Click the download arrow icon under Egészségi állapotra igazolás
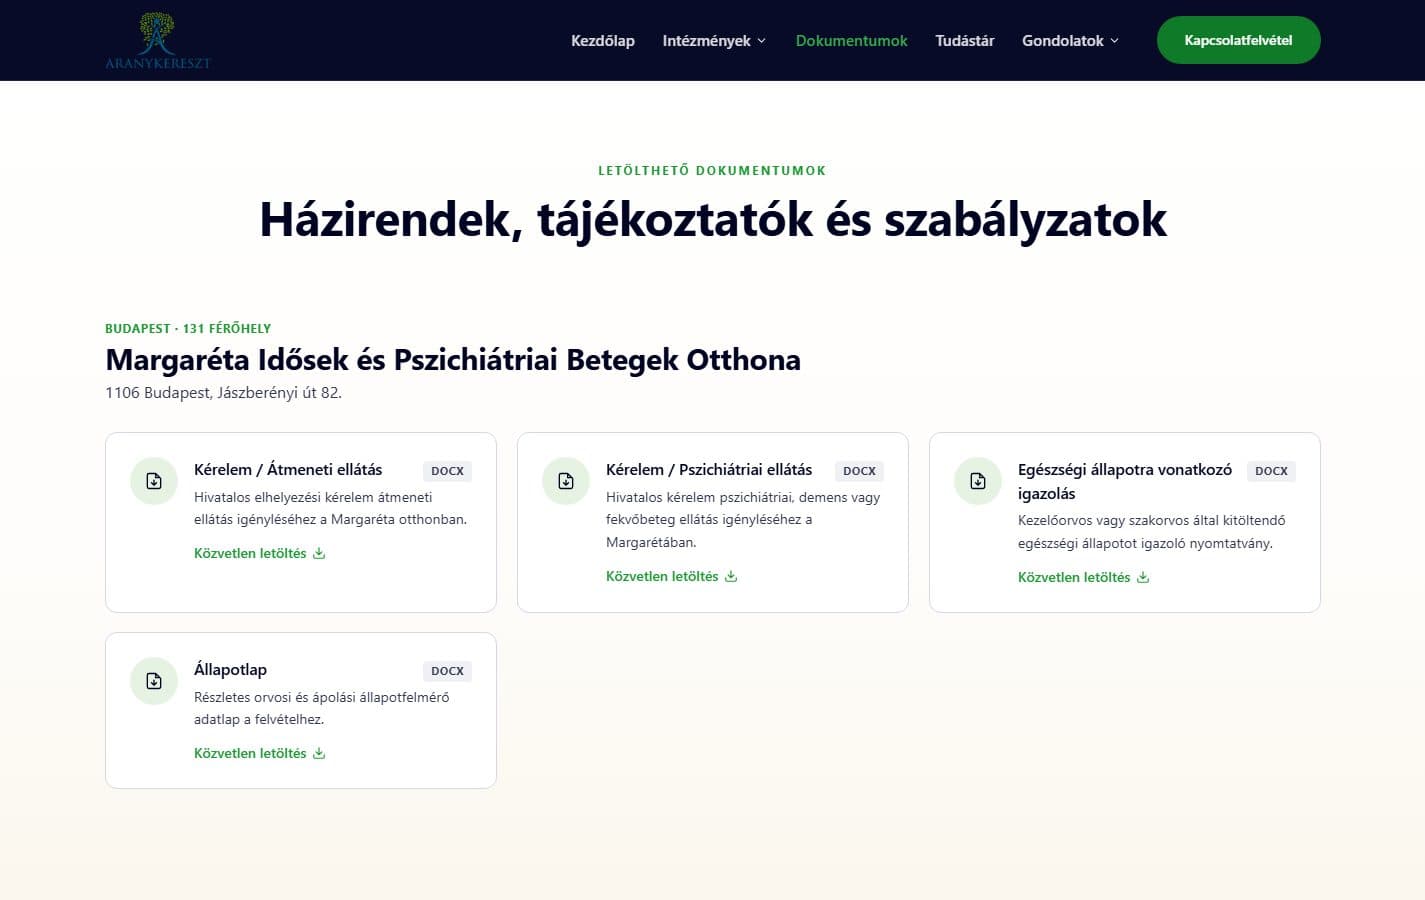The width and height of the screenshot is (1425, 900). click(1143, 577)
